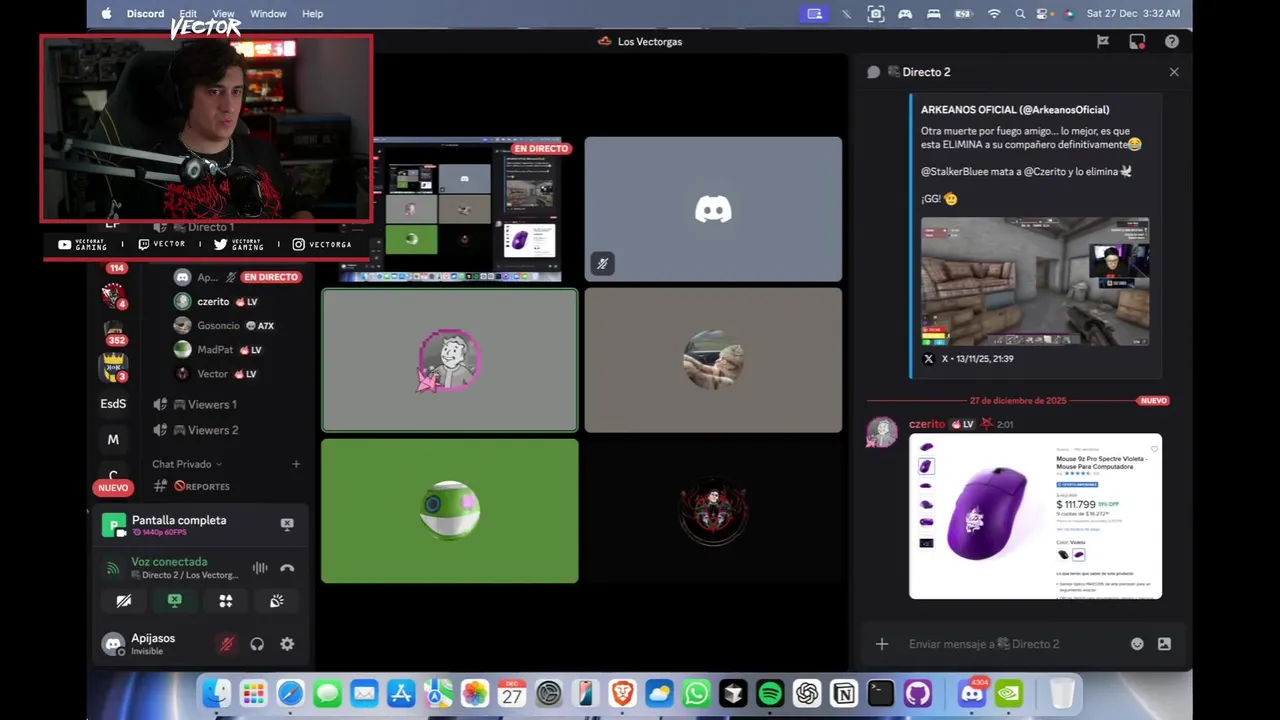Screen dimensions: 1280x720
Task: Open the Help menu in menu bar
Action: point(313,14)
